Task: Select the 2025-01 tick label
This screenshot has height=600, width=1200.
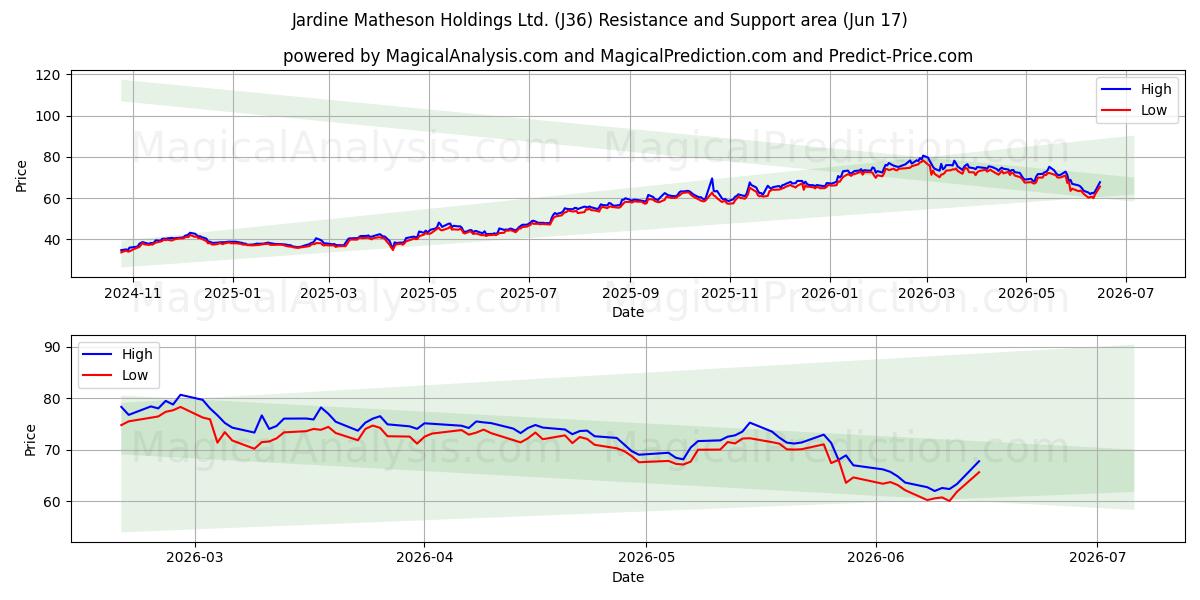Action: pos(232,294)
